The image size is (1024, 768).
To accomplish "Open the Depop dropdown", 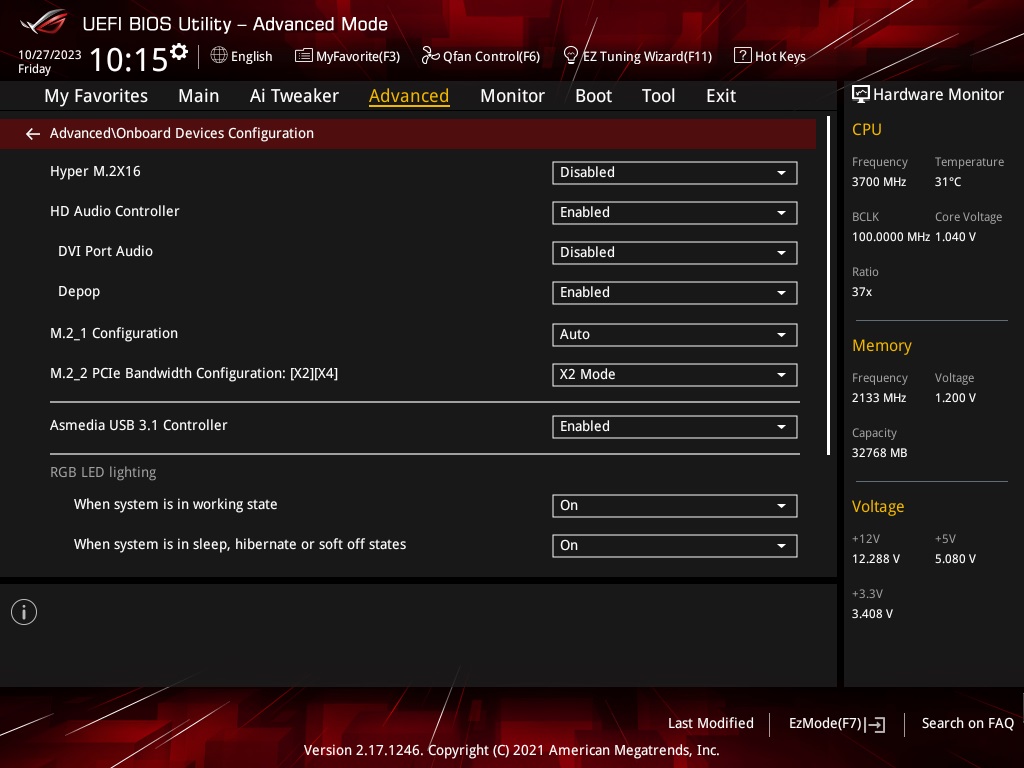I will pyautogui.click(x=675, y=293).
